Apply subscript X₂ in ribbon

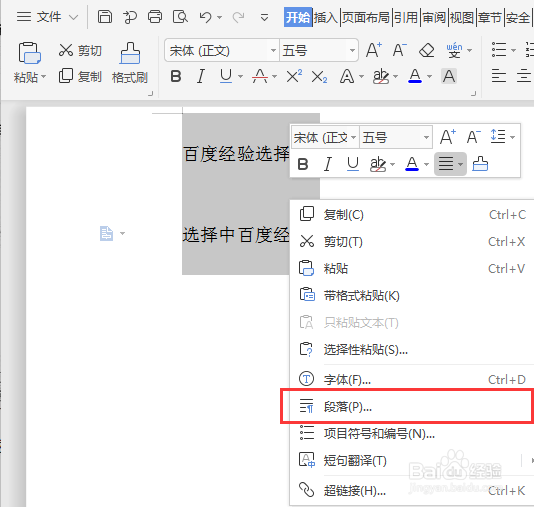319,77
